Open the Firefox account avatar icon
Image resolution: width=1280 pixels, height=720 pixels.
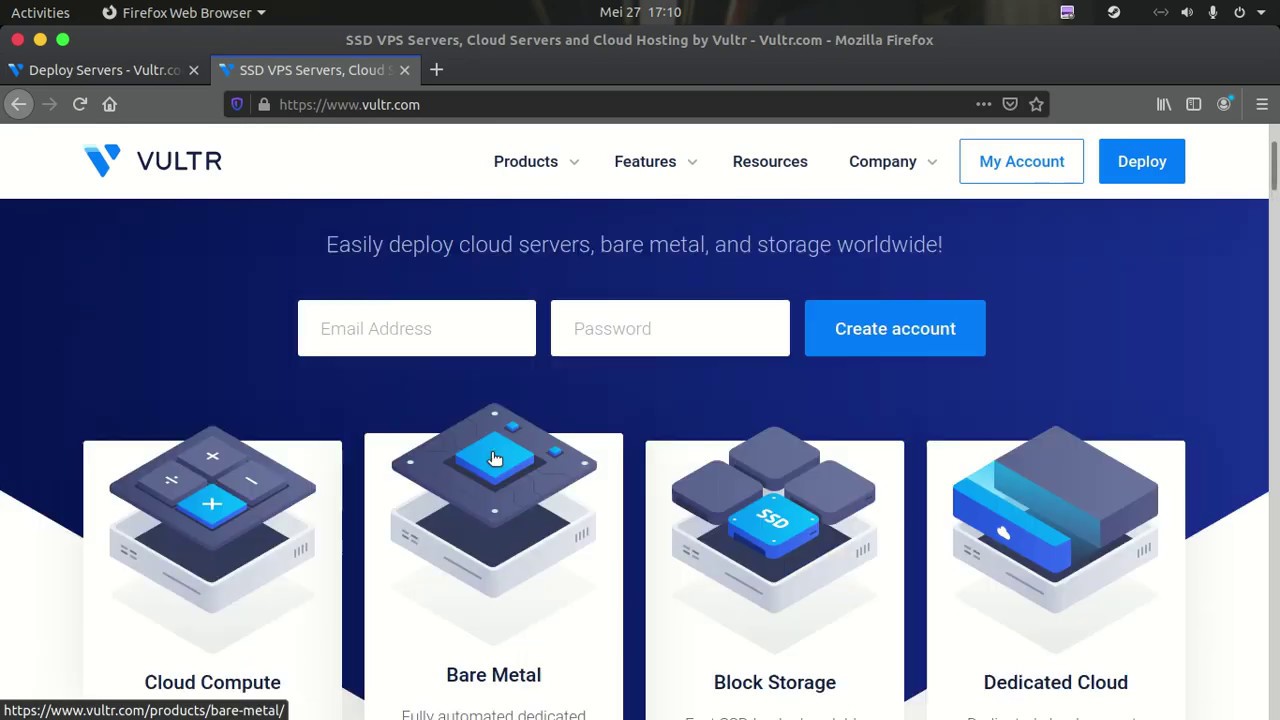click(x=1224, y=104)
